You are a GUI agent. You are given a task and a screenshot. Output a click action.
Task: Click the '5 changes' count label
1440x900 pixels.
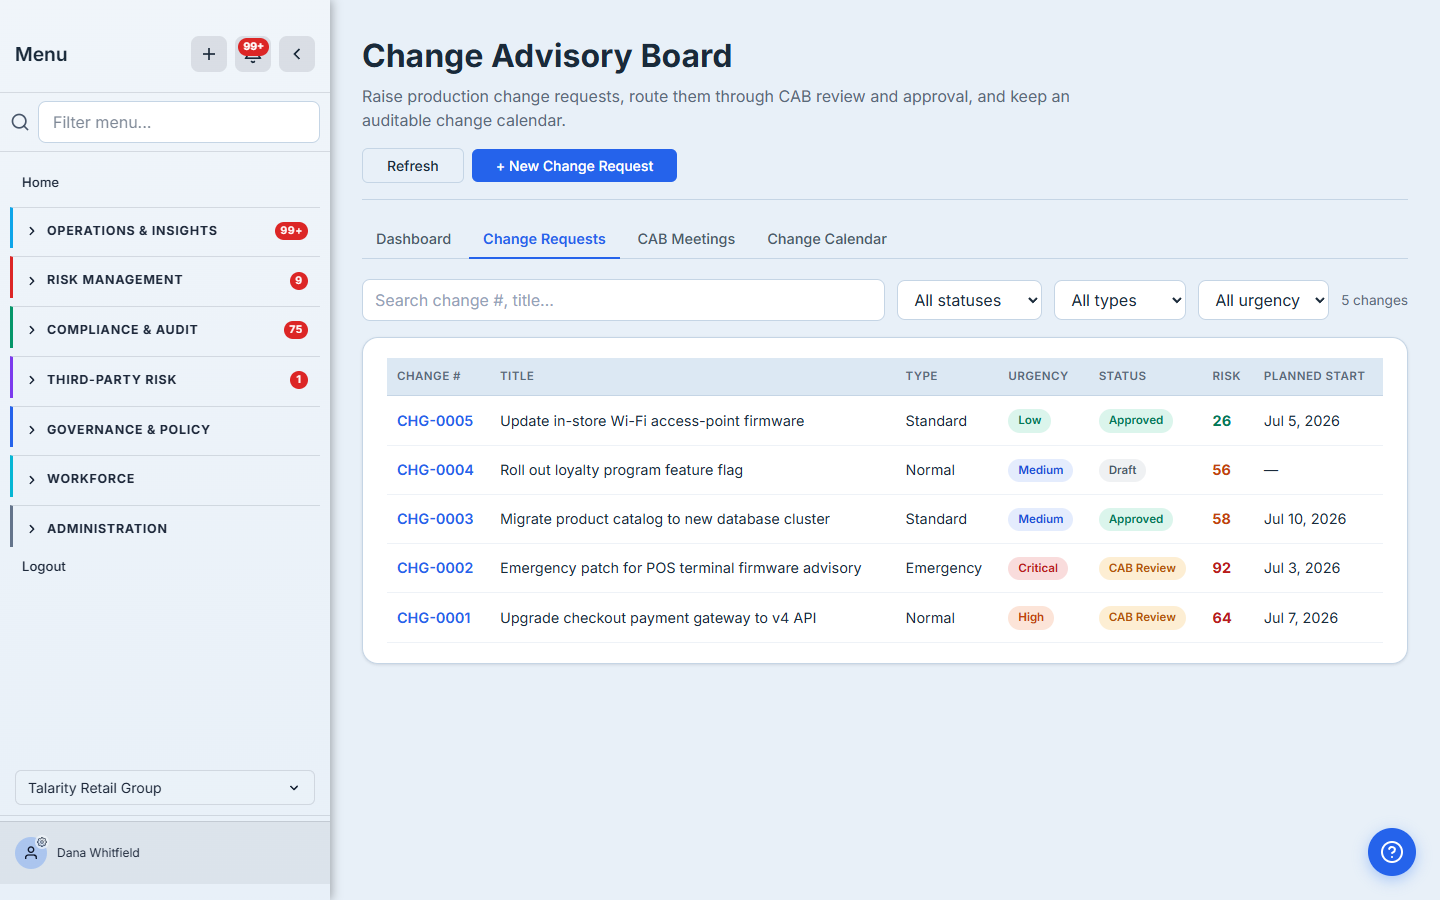[x=1374, y=300]
